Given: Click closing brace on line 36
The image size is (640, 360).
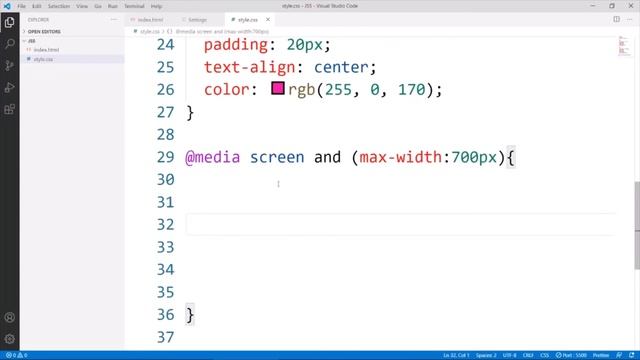Looking at the screenshot, I should point(190,315).
